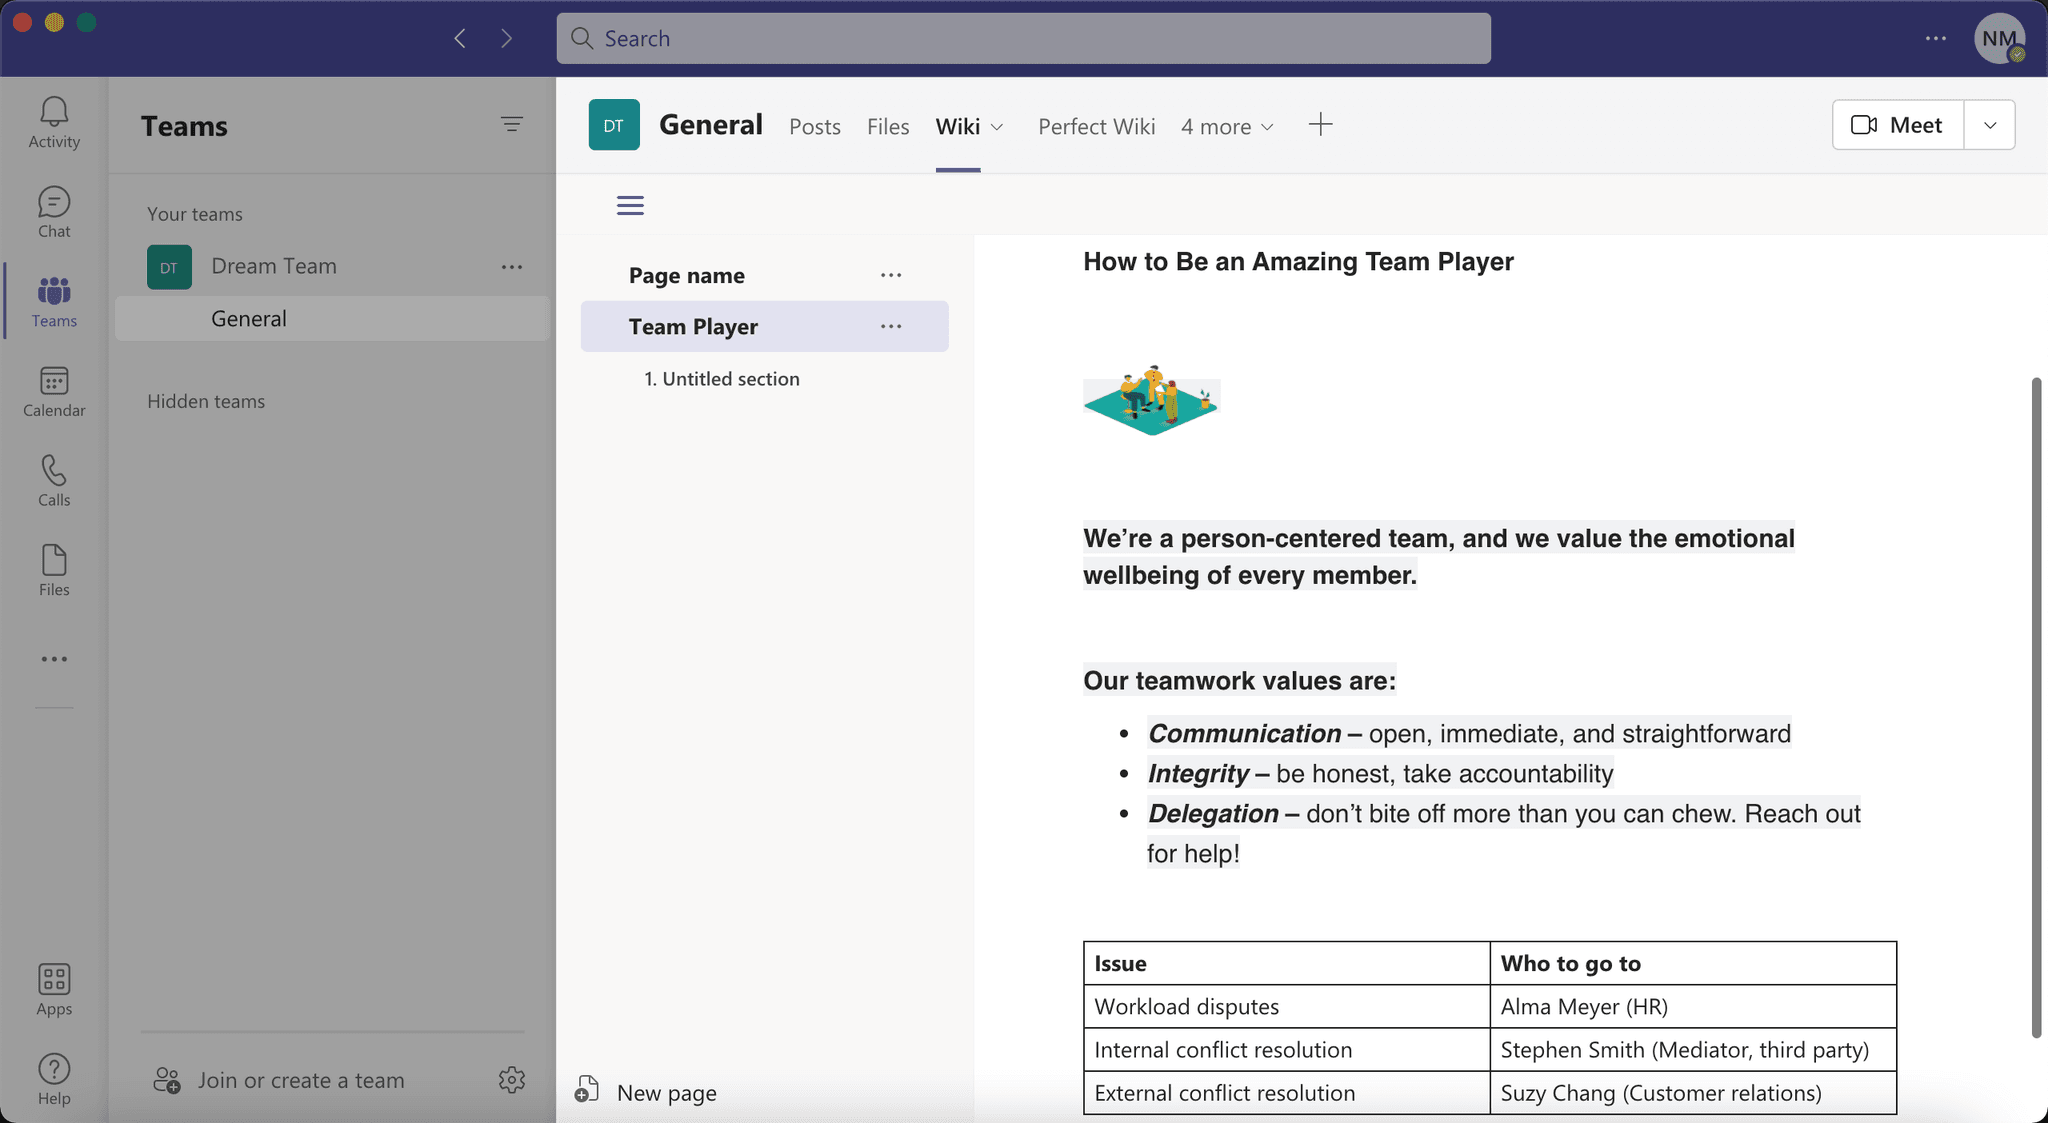
Task: Open the Apps panel
Action: (53, 988)
